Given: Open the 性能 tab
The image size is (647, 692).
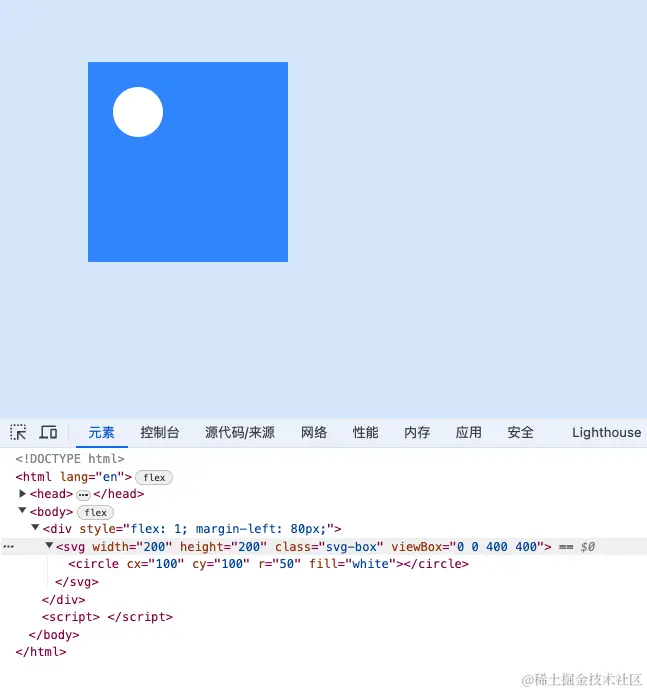Looking at the screenshot, I should [365, 432].
